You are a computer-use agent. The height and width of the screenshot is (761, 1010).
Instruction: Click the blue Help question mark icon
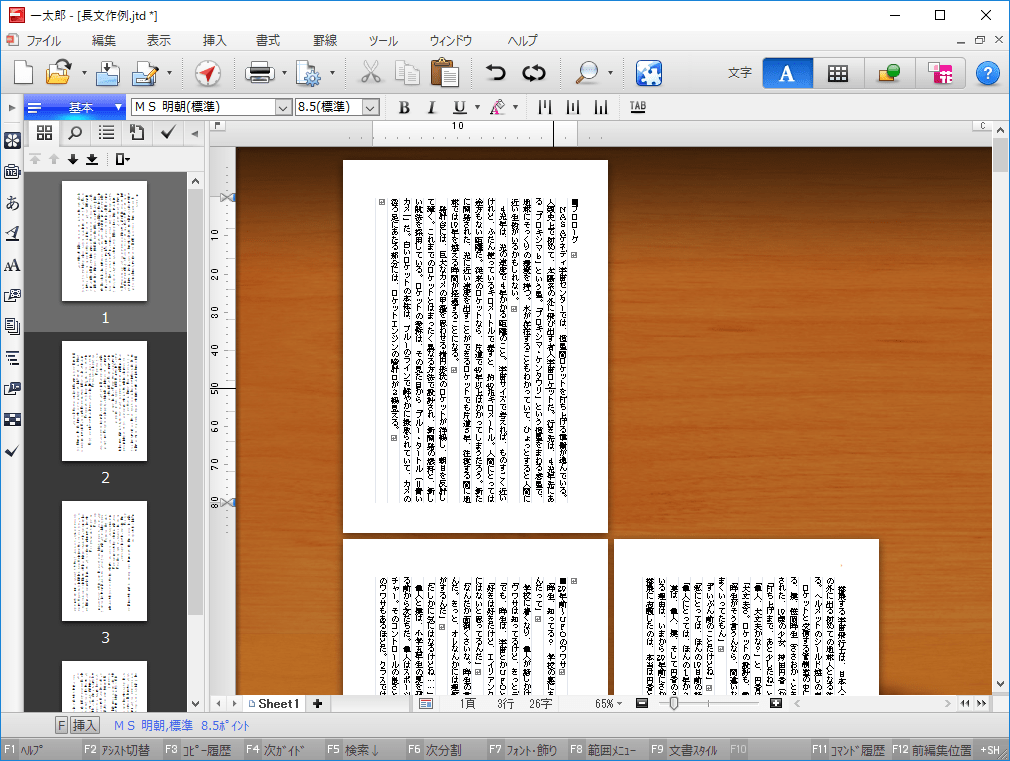(x=987, y=73)
